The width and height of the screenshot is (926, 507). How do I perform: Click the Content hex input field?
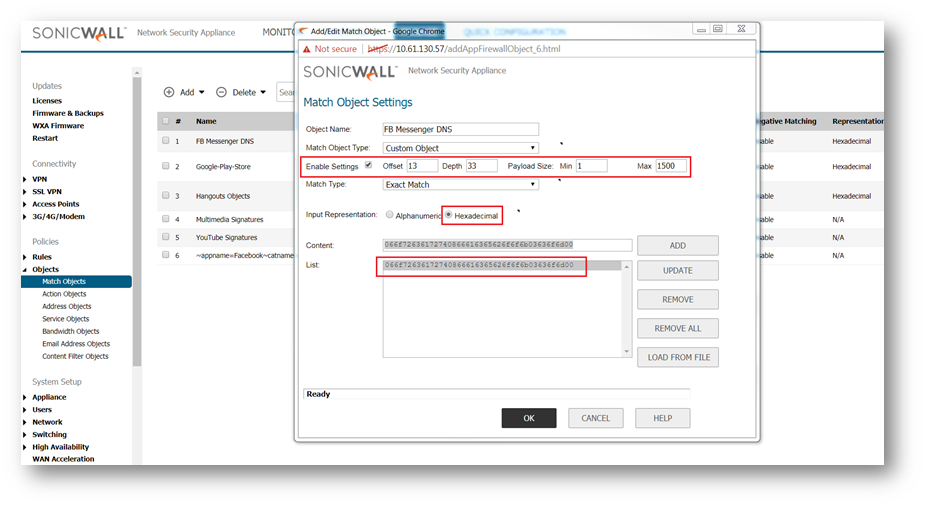[x=507, y=245]
